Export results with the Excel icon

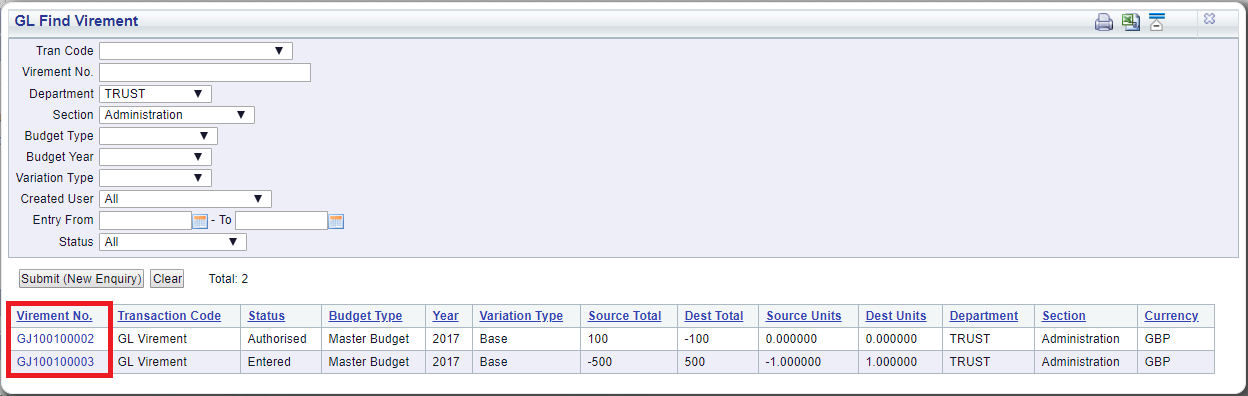coord(1131,22)
